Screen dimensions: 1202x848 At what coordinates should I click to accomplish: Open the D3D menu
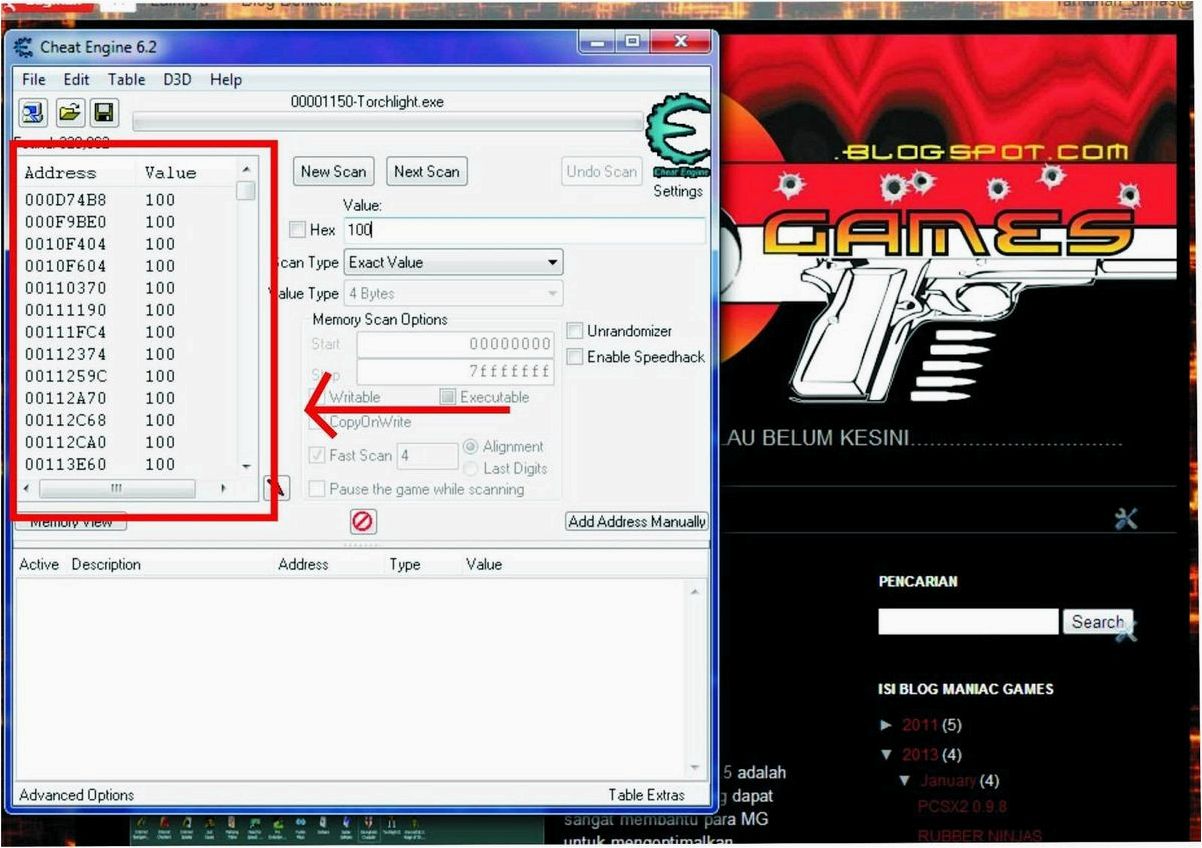click(x=178, y=79)
